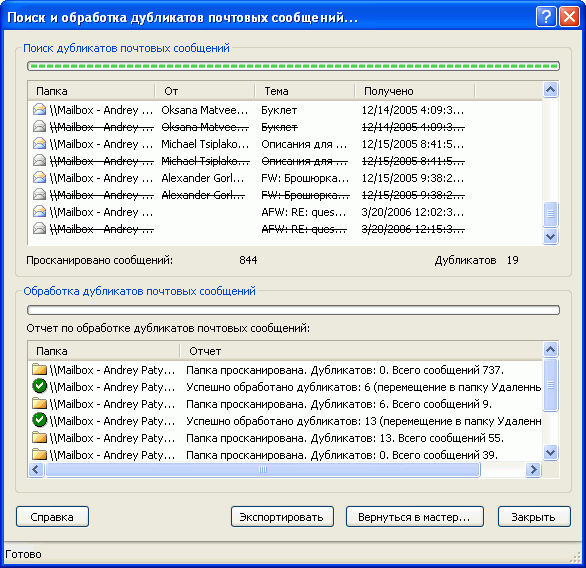
Task: Select the first Oksana Matvee… Буклет envelope icon
Action: (39, 110)
